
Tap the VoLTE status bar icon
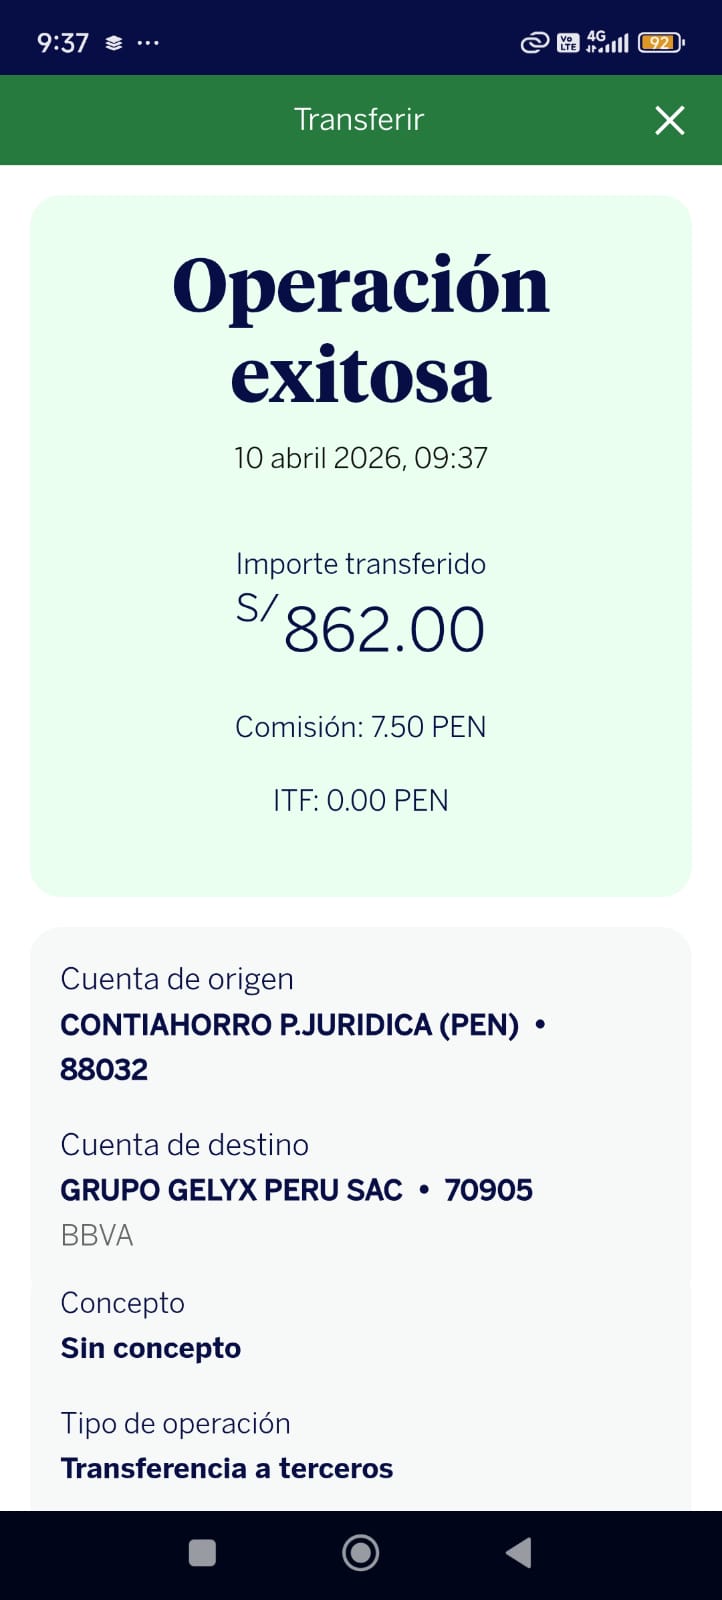(568, 42)
